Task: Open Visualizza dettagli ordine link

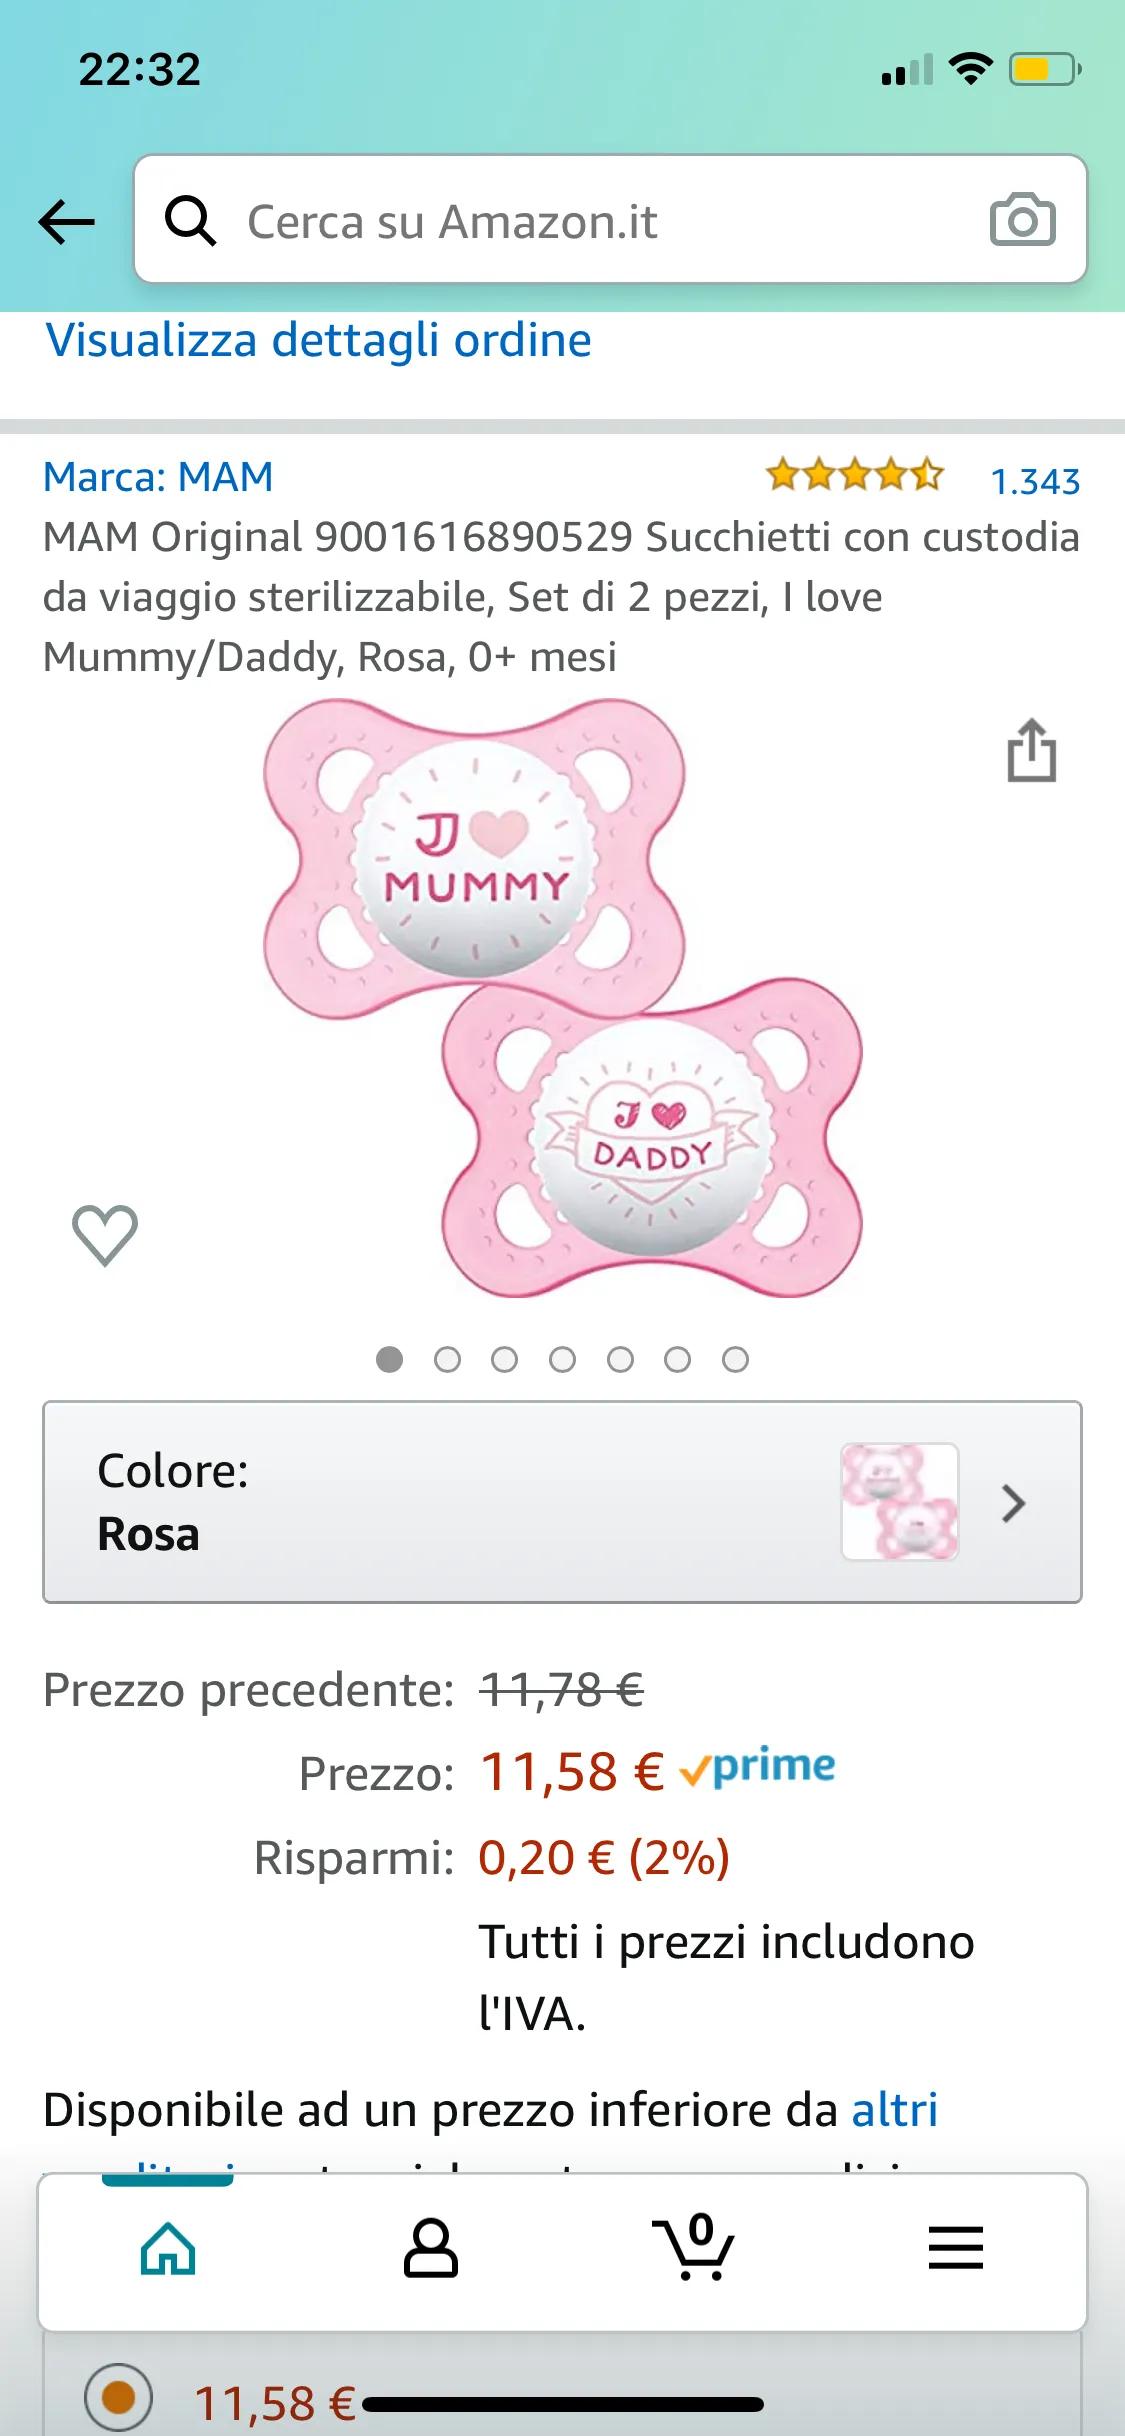Action: [x=319, y=340]
